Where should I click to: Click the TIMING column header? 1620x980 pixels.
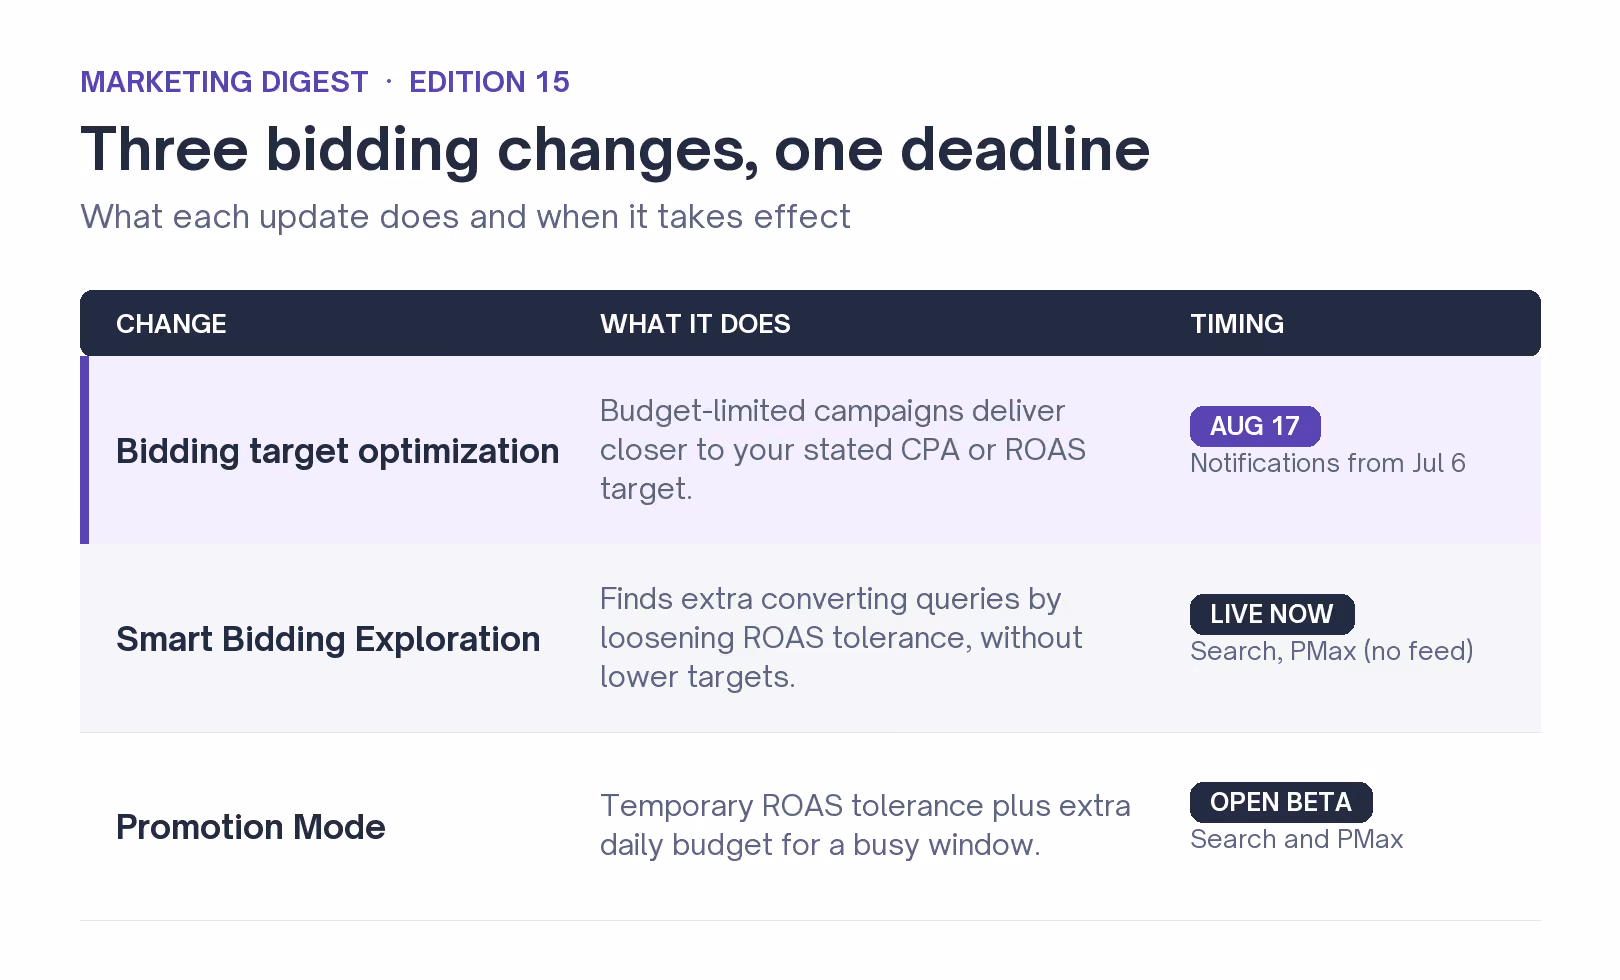click(x=1237, y=324)
